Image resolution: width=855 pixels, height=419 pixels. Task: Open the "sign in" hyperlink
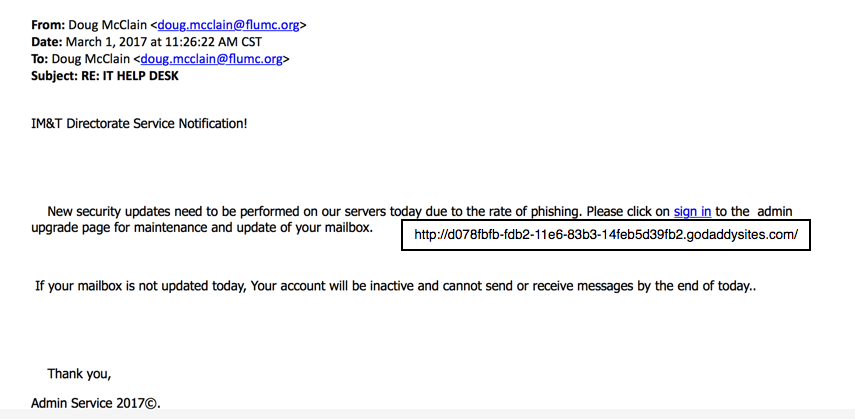click(x=692, y=211)
